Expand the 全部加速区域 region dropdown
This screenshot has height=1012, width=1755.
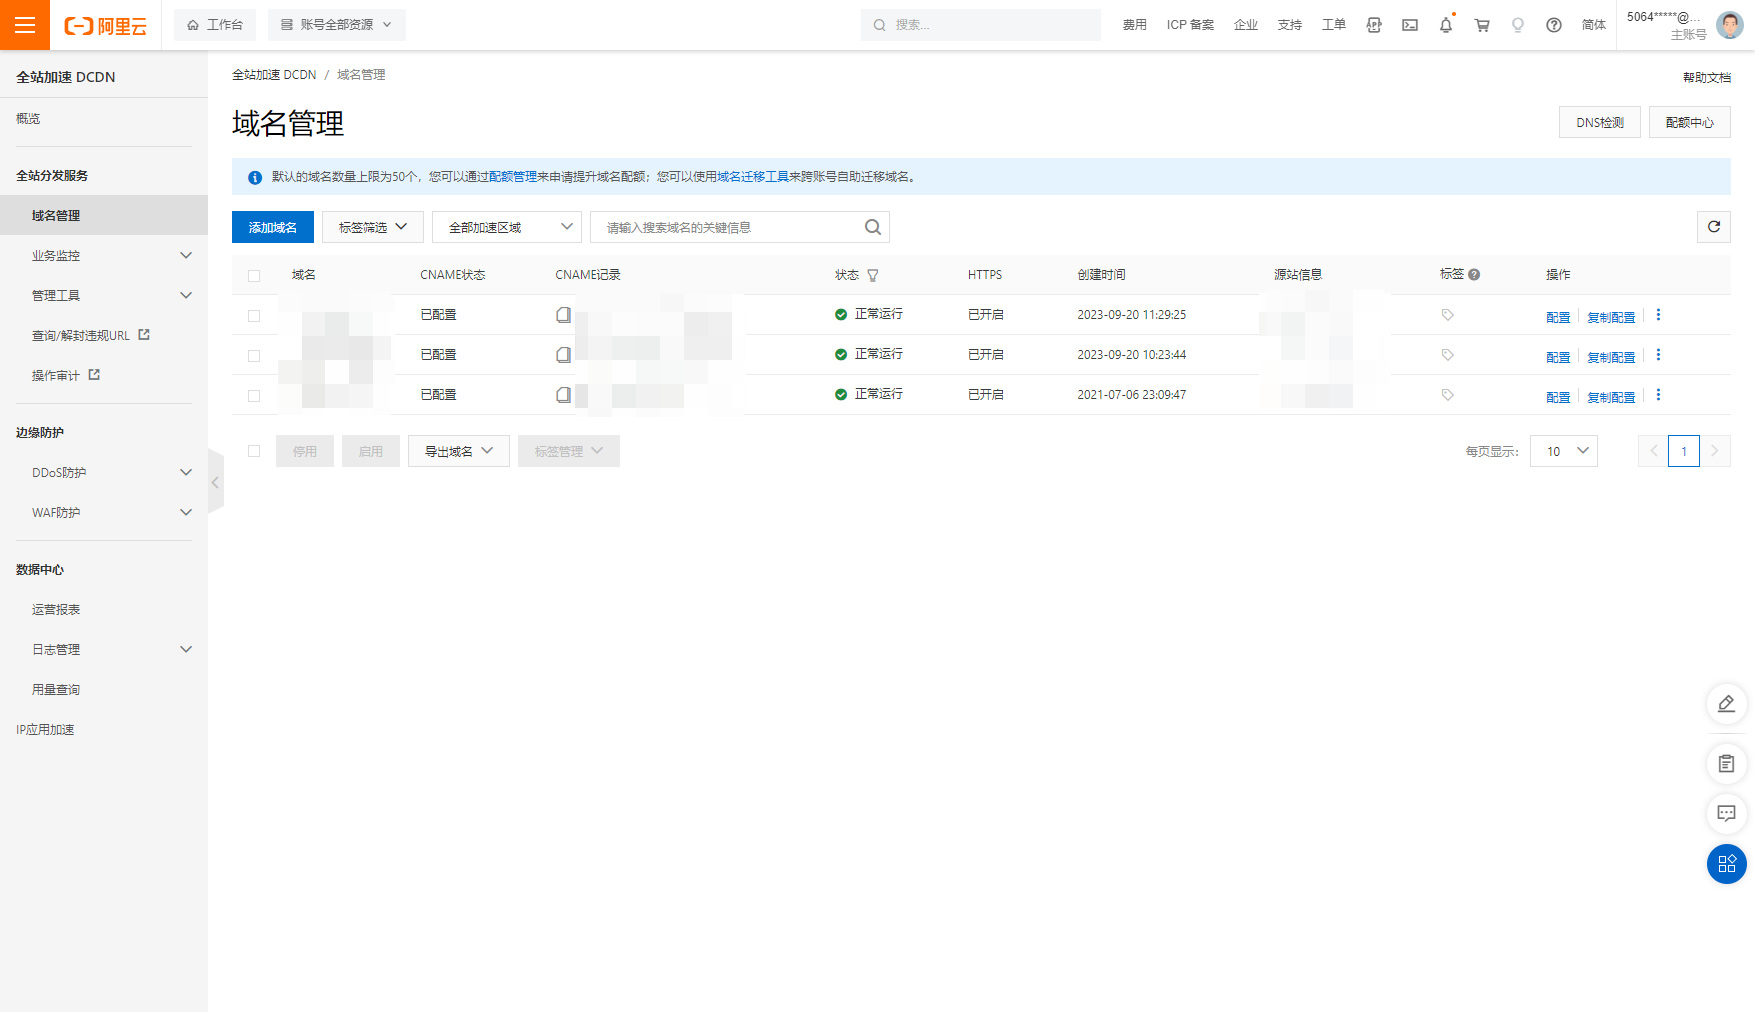[x=507, y=227]
